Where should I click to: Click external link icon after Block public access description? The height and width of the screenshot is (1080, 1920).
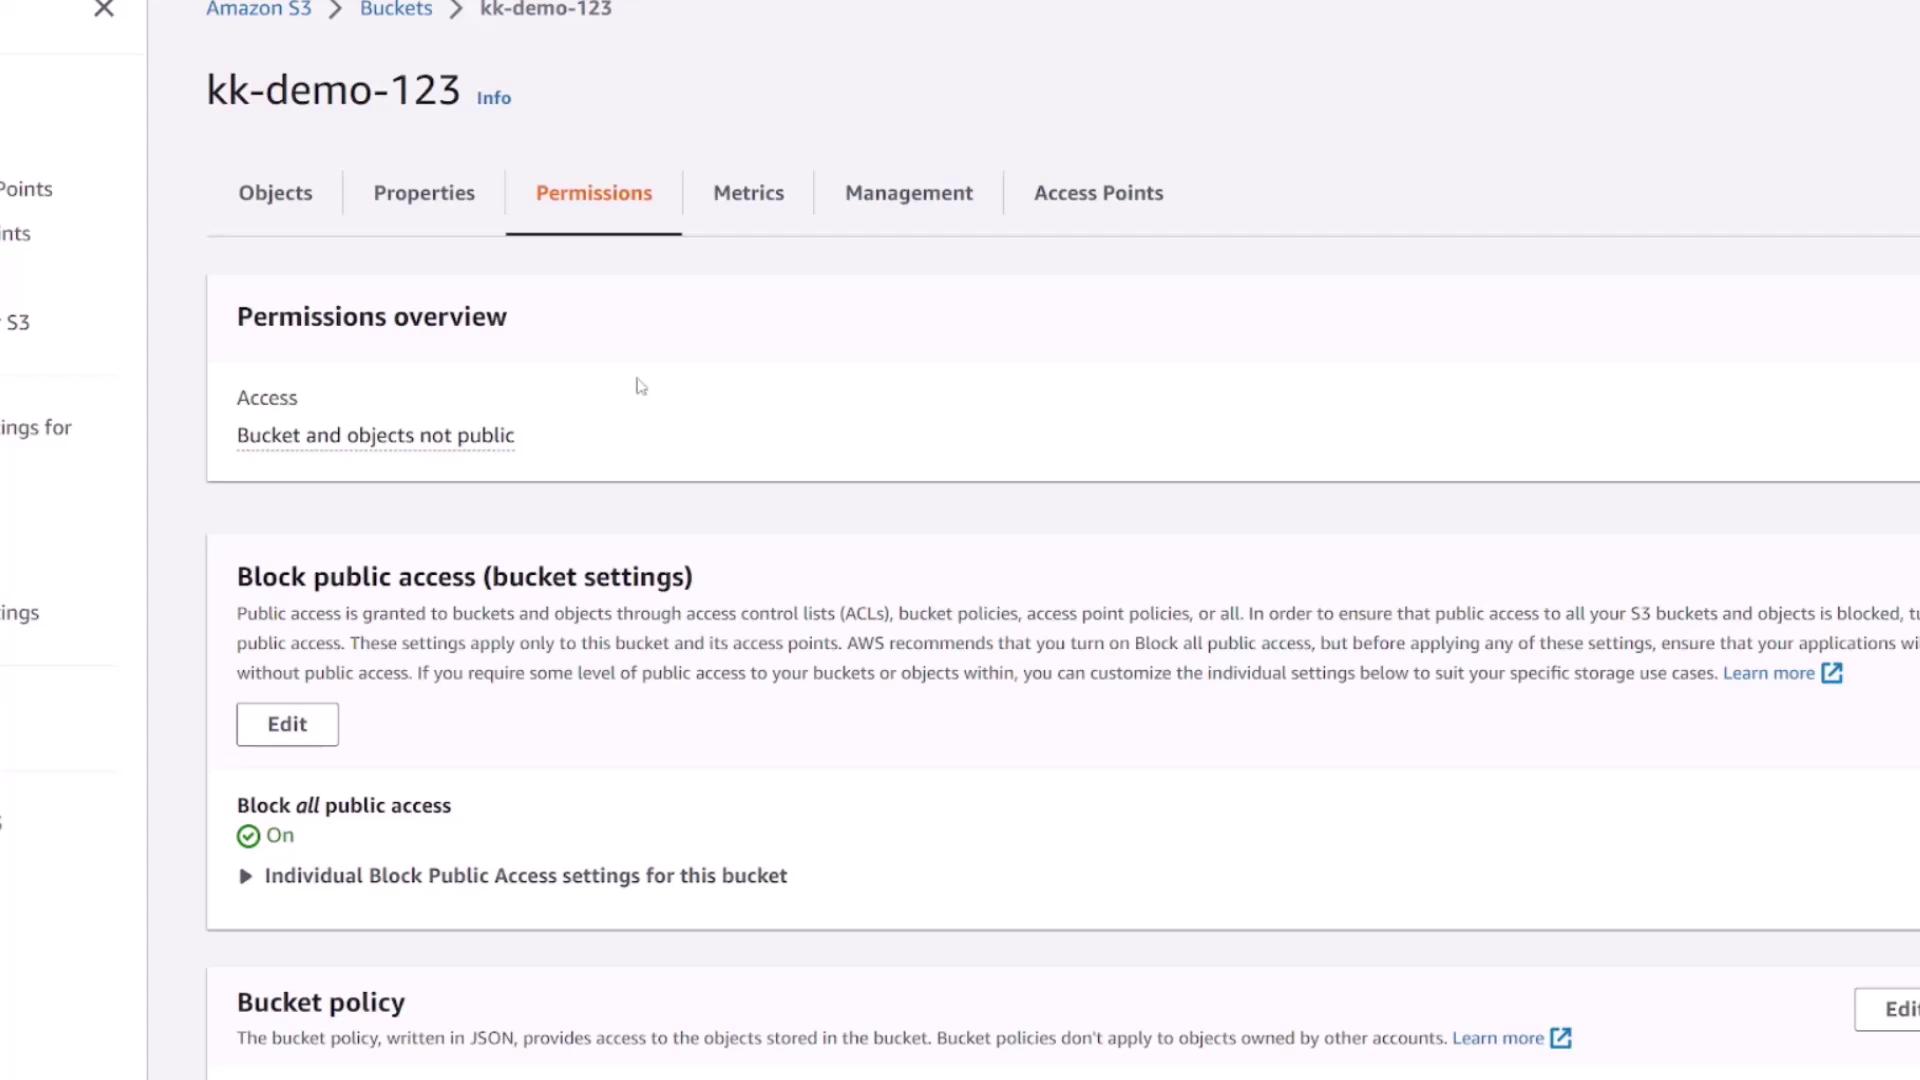click(x=1832, y=673)
